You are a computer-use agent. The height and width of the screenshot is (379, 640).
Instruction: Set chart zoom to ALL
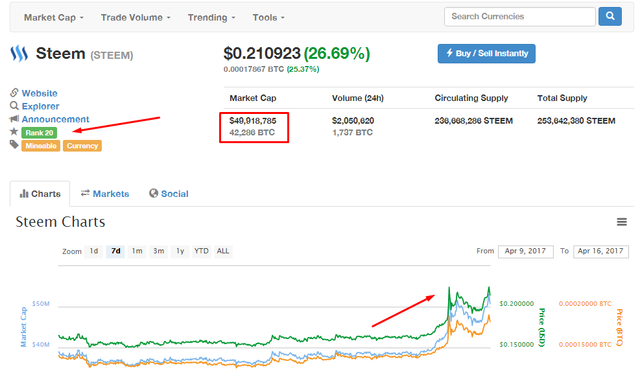coord(223,251)
